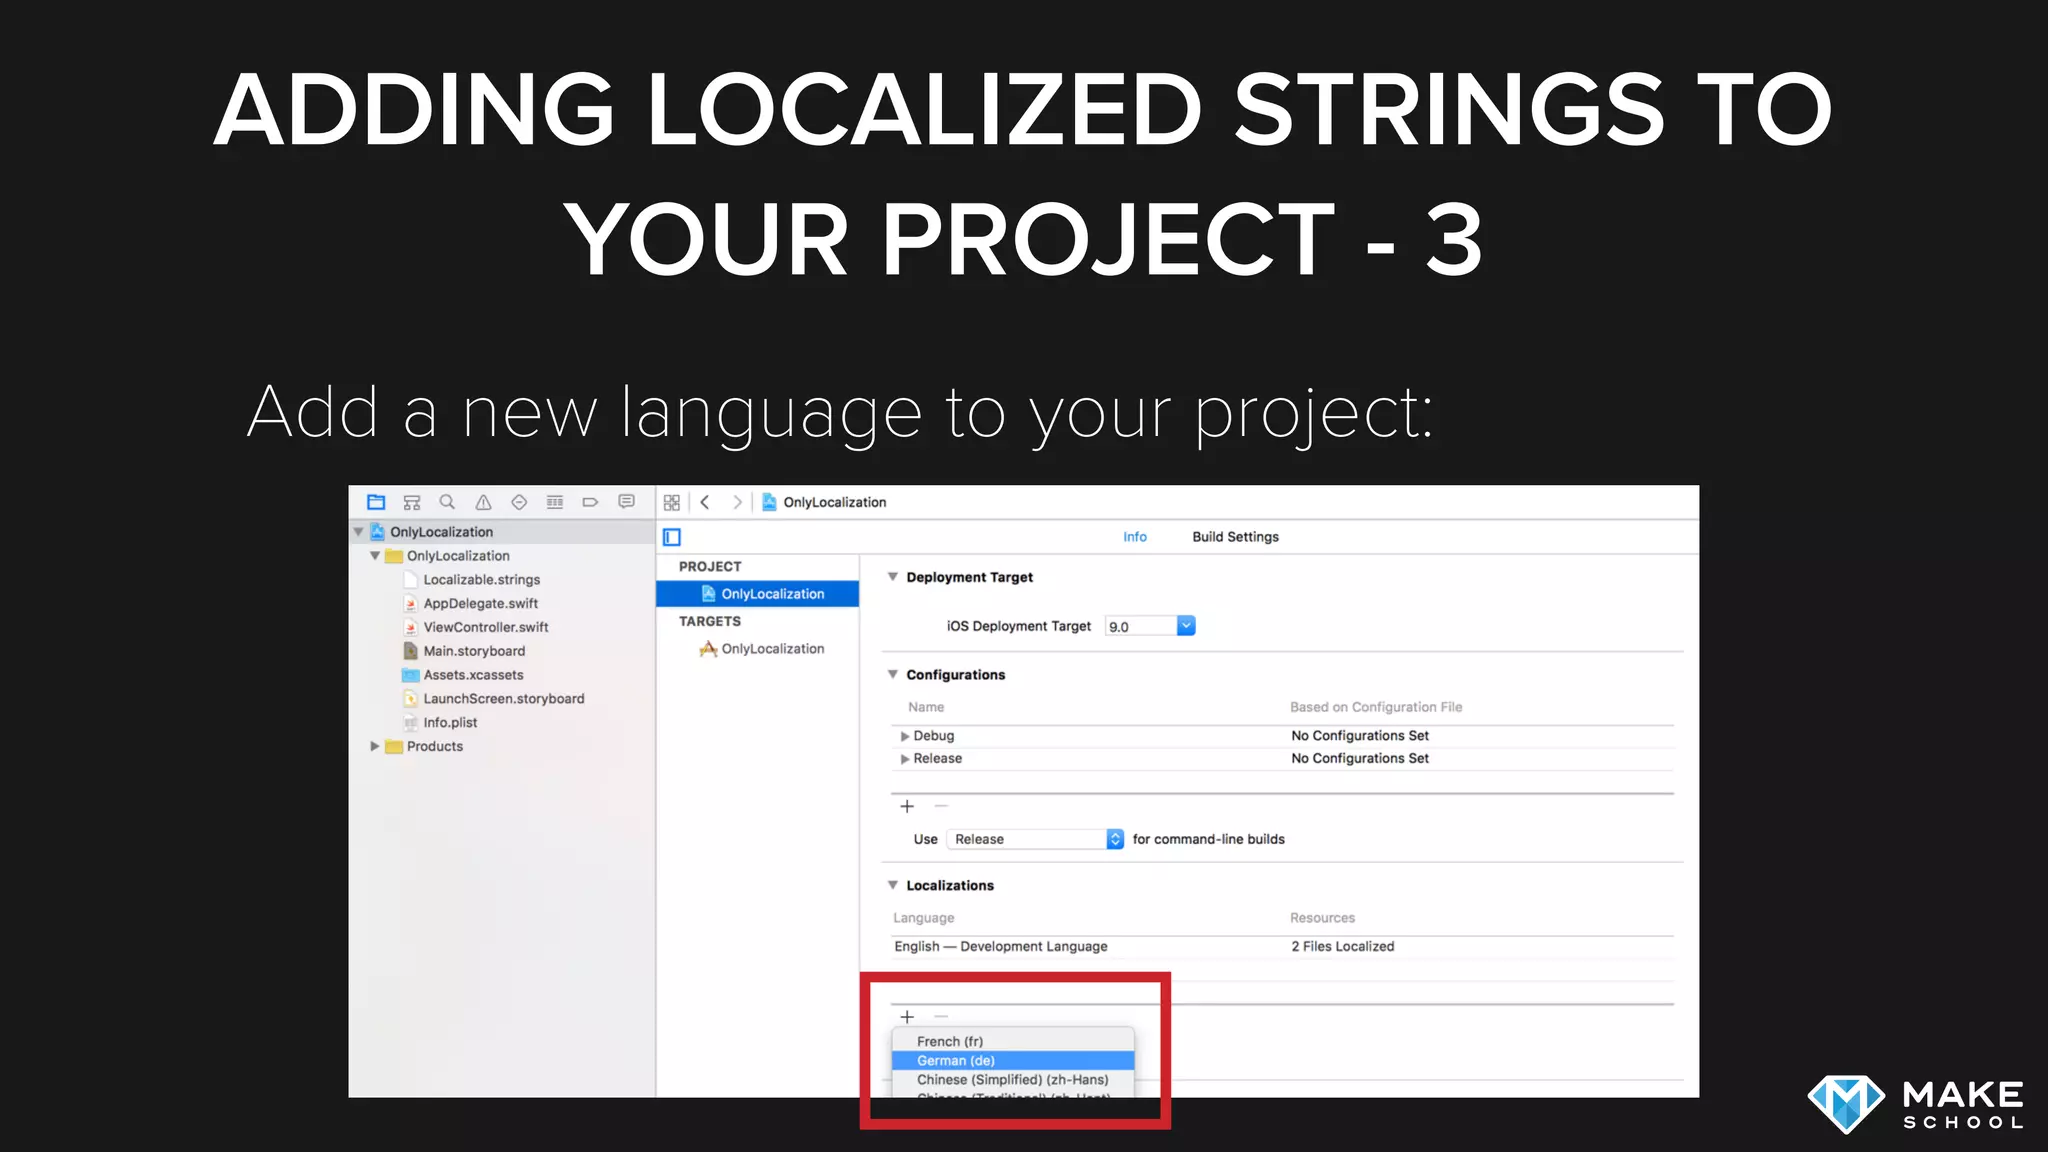Click the Assets.xcassets folder icon
This screenshot has width=2048, height=1152.
pos(410,675)
